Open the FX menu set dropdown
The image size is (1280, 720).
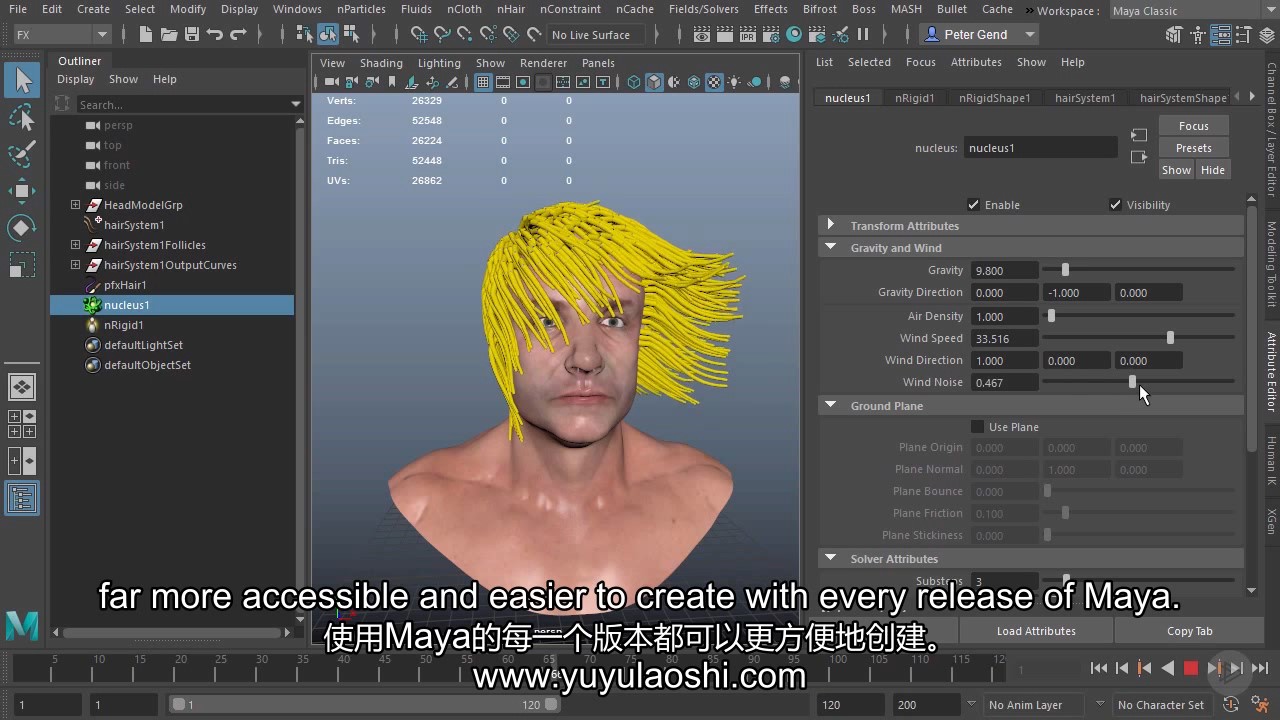[62, 34]
